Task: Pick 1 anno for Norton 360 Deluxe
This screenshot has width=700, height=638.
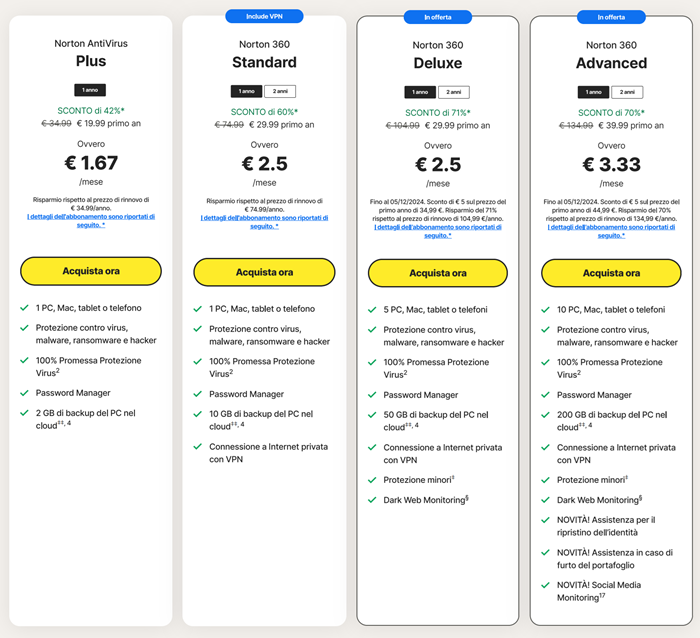Action: pyautogui.click(x=421, y=92)
